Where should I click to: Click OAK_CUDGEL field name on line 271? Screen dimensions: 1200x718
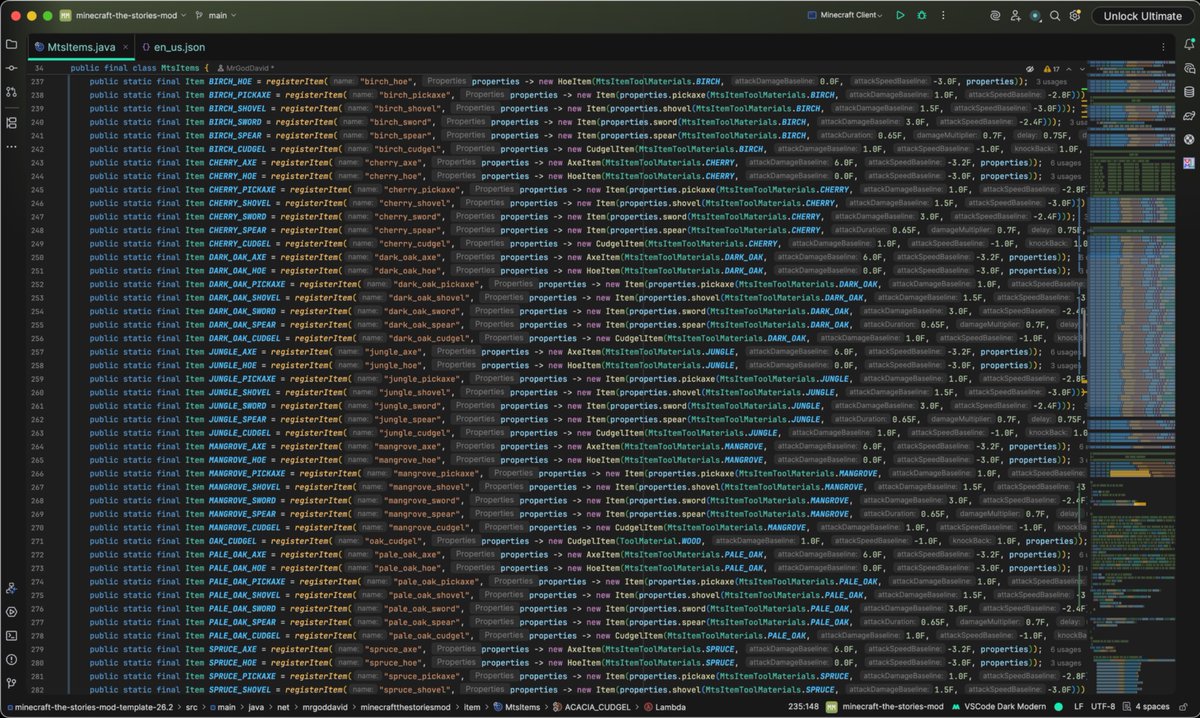(240, 541)
